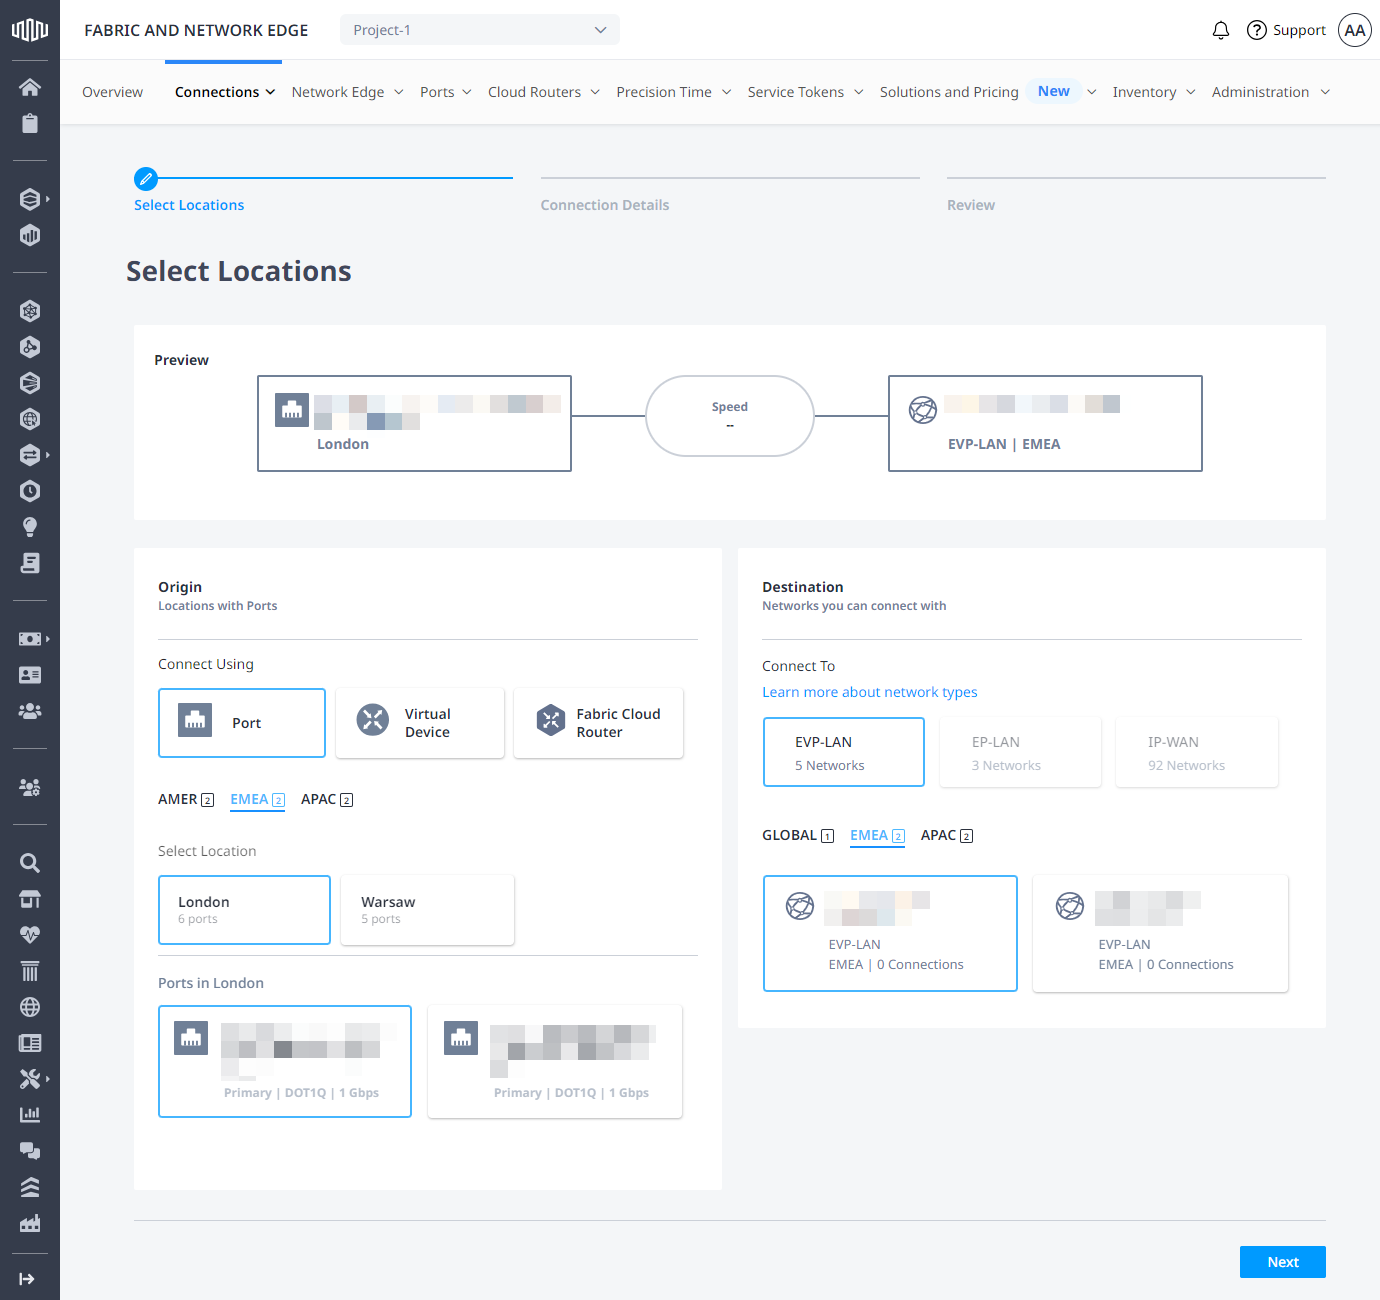Choose the Warsaw location card
This screenshot has width=1380, height=1300.
pos(427,910)
